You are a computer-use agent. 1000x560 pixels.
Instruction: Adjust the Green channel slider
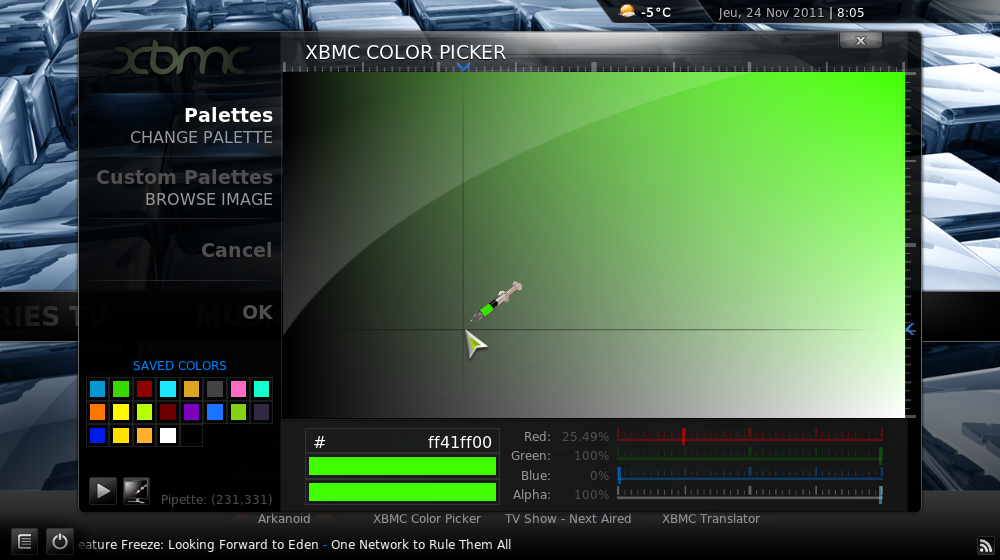tap(750, 456)
